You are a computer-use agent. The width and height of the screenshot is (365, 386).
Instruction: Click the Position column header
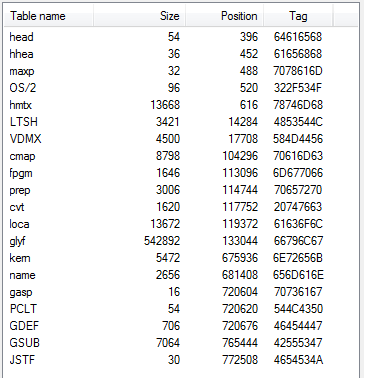225,16
